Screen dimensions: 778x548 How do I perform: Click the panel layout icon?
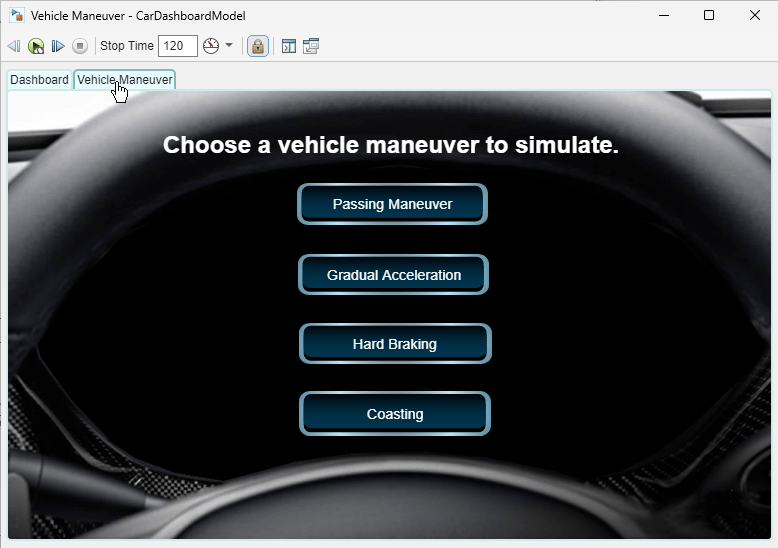coord(289,46)
